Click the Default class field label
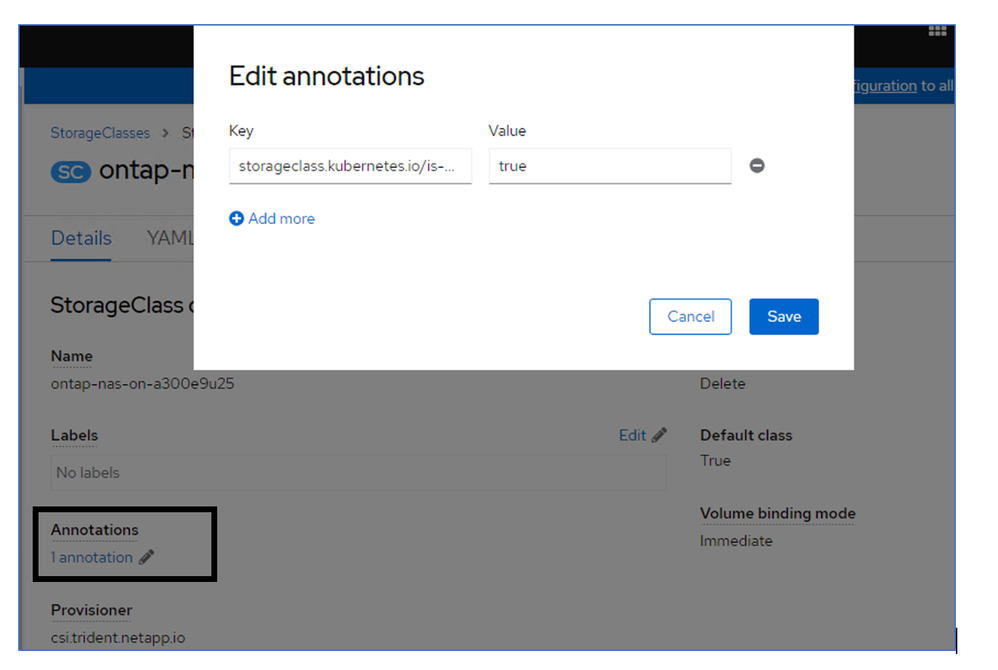This screenshot has height=670, width=998. tap(746, 435)
